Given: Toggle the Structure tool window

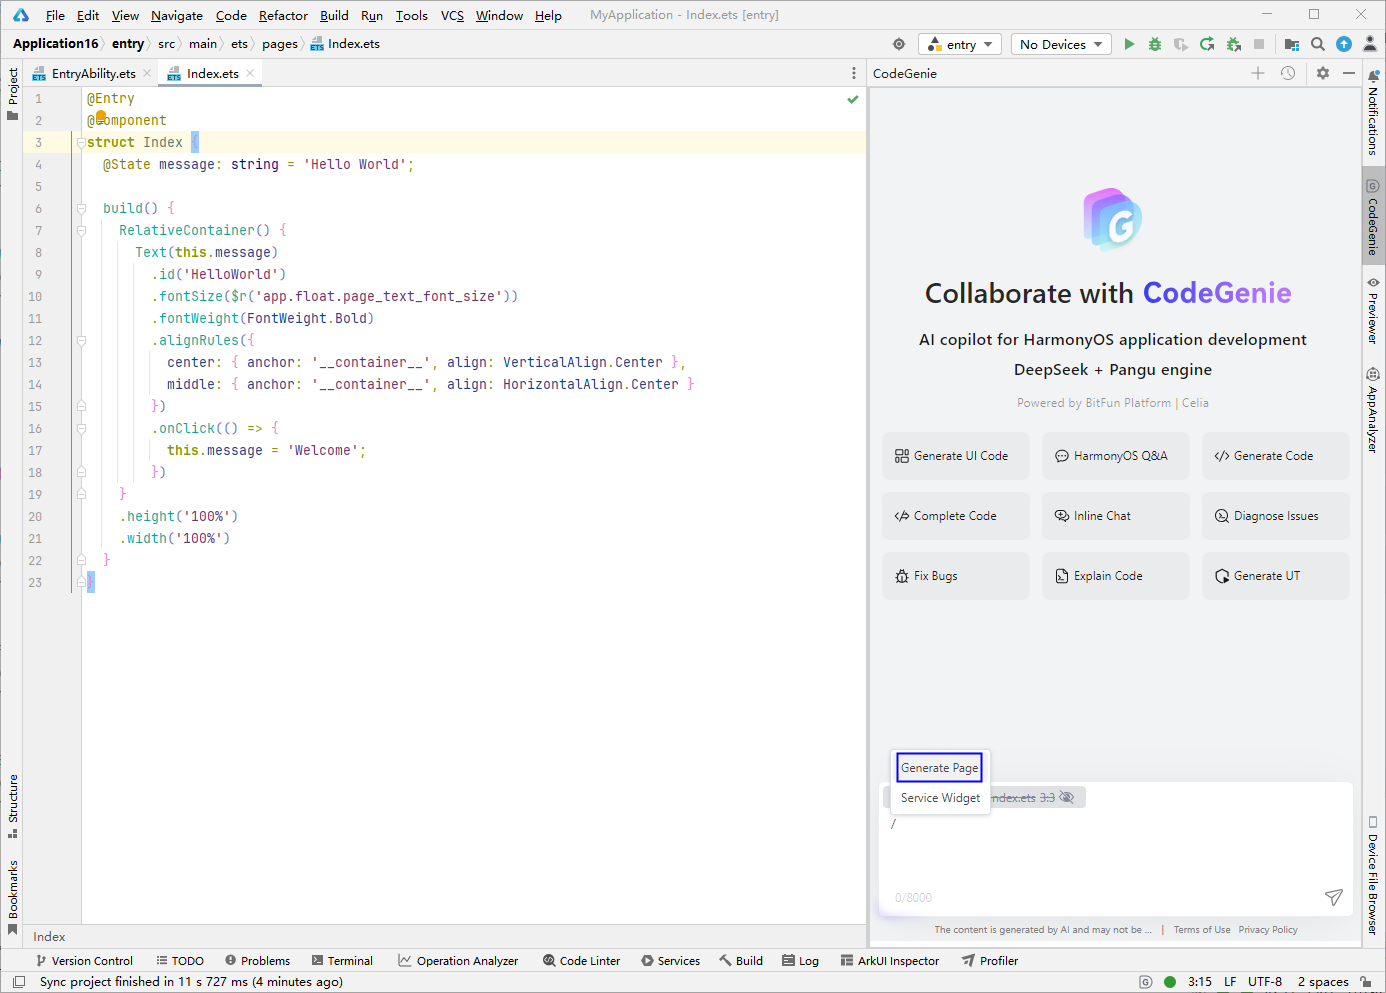Looking at the screenshot, I should pyautogui.click(x=12, y=806).
